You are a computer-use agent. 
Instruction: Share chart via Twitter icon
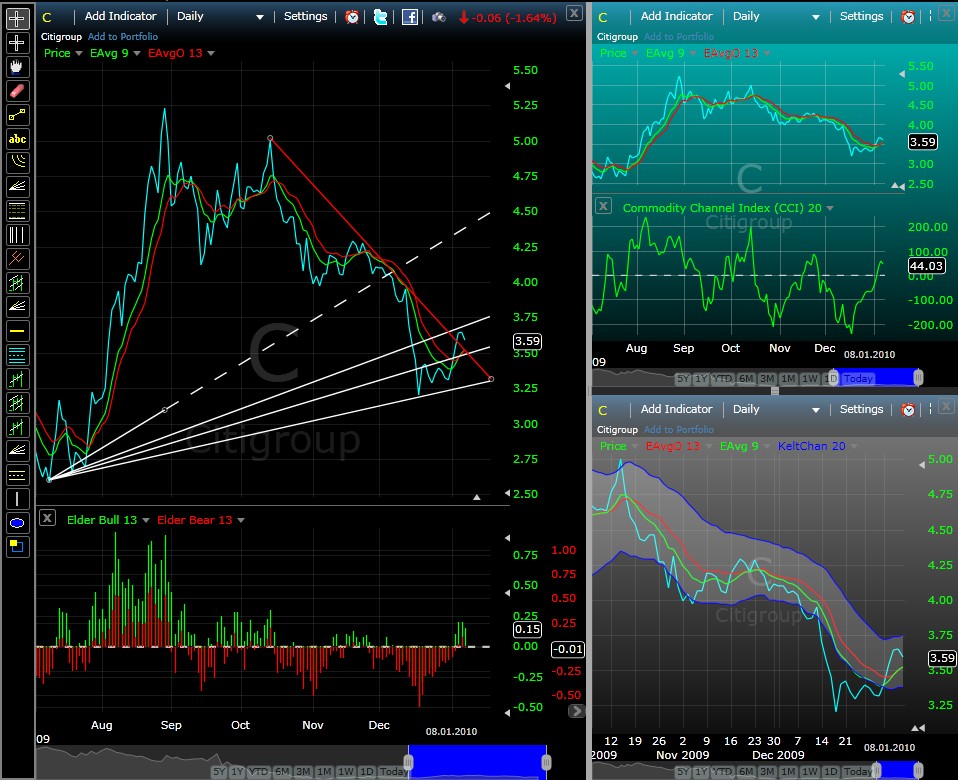380,17
